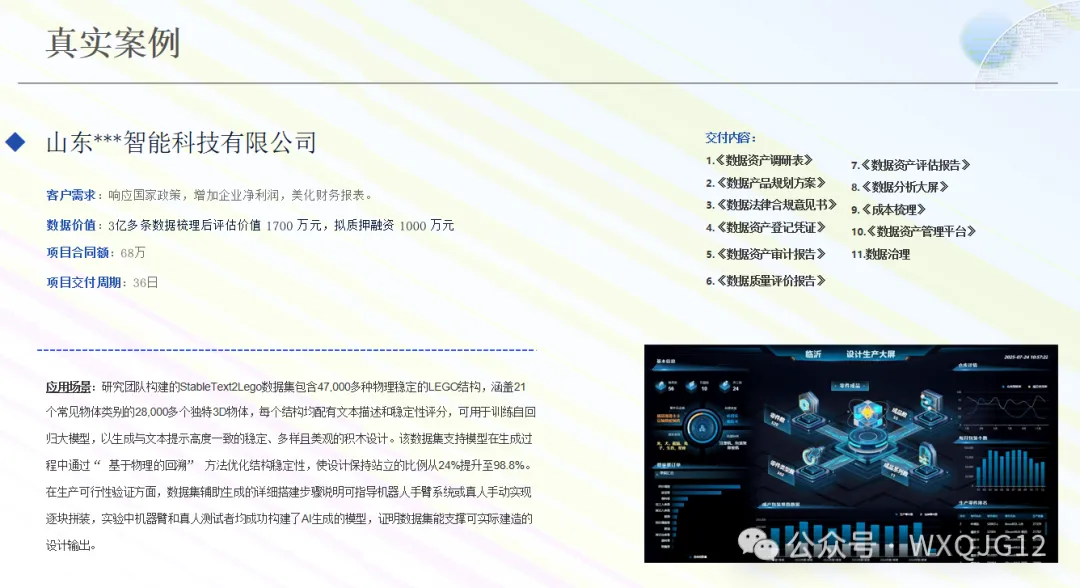Click the underlined 应用场景 label

coord(68,387)
